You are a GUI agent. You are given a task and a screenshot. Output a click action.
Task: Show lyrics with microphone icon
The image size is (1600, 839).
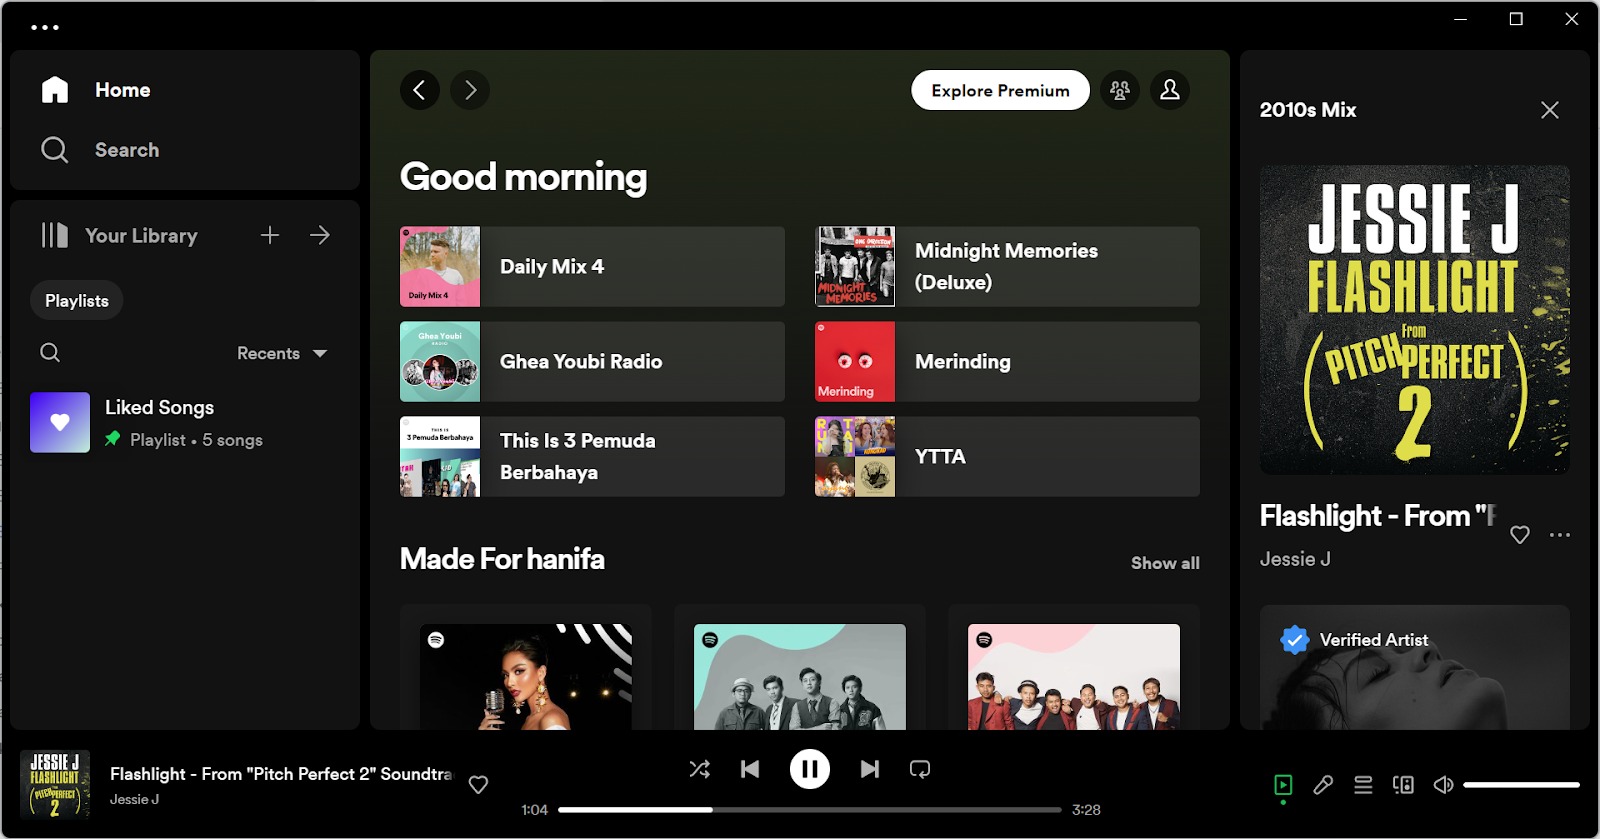1323,785
